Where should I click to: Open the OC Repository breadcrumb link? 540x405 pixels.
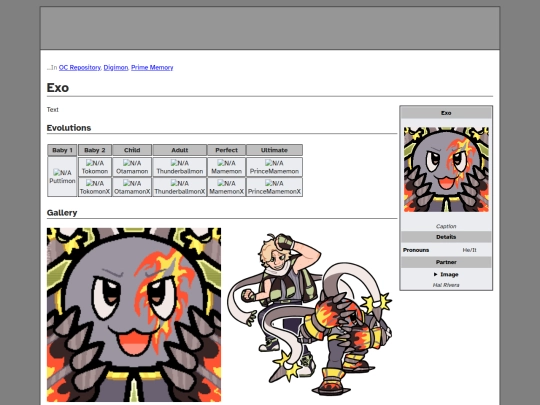(x=80, y=68)
